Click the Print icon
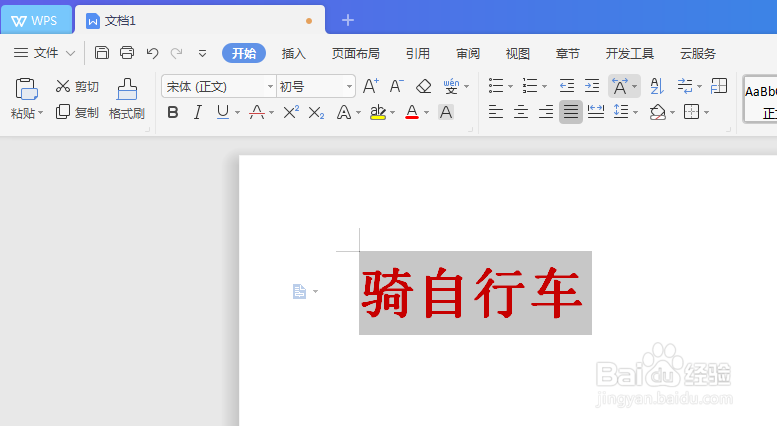Screen dimensions: 777x426 127,53
